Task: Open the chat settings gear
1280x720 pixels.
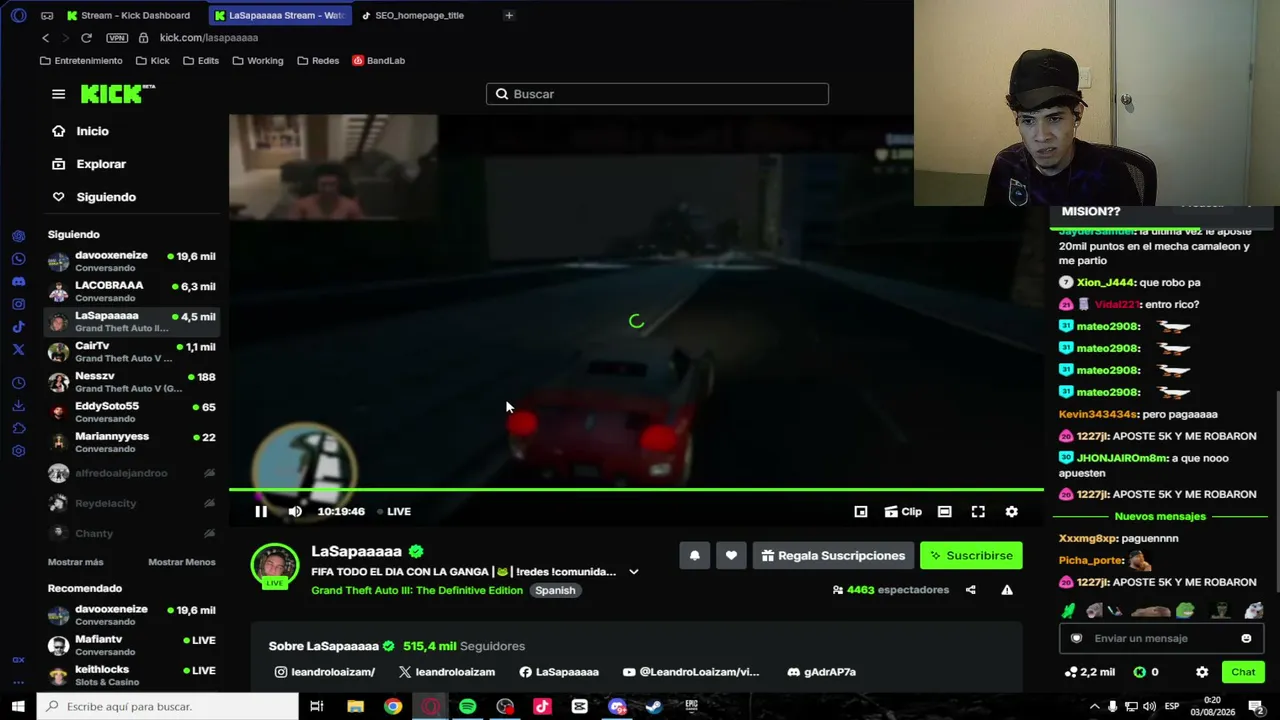Action: point(1202,672)
